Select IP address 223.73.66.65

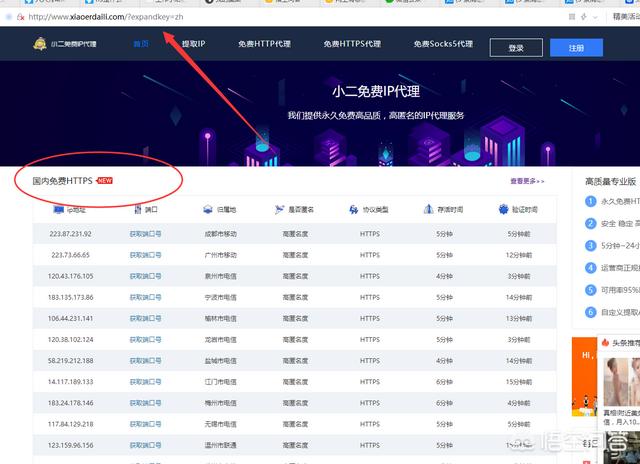pyautogui.click(x=70, y=255)
